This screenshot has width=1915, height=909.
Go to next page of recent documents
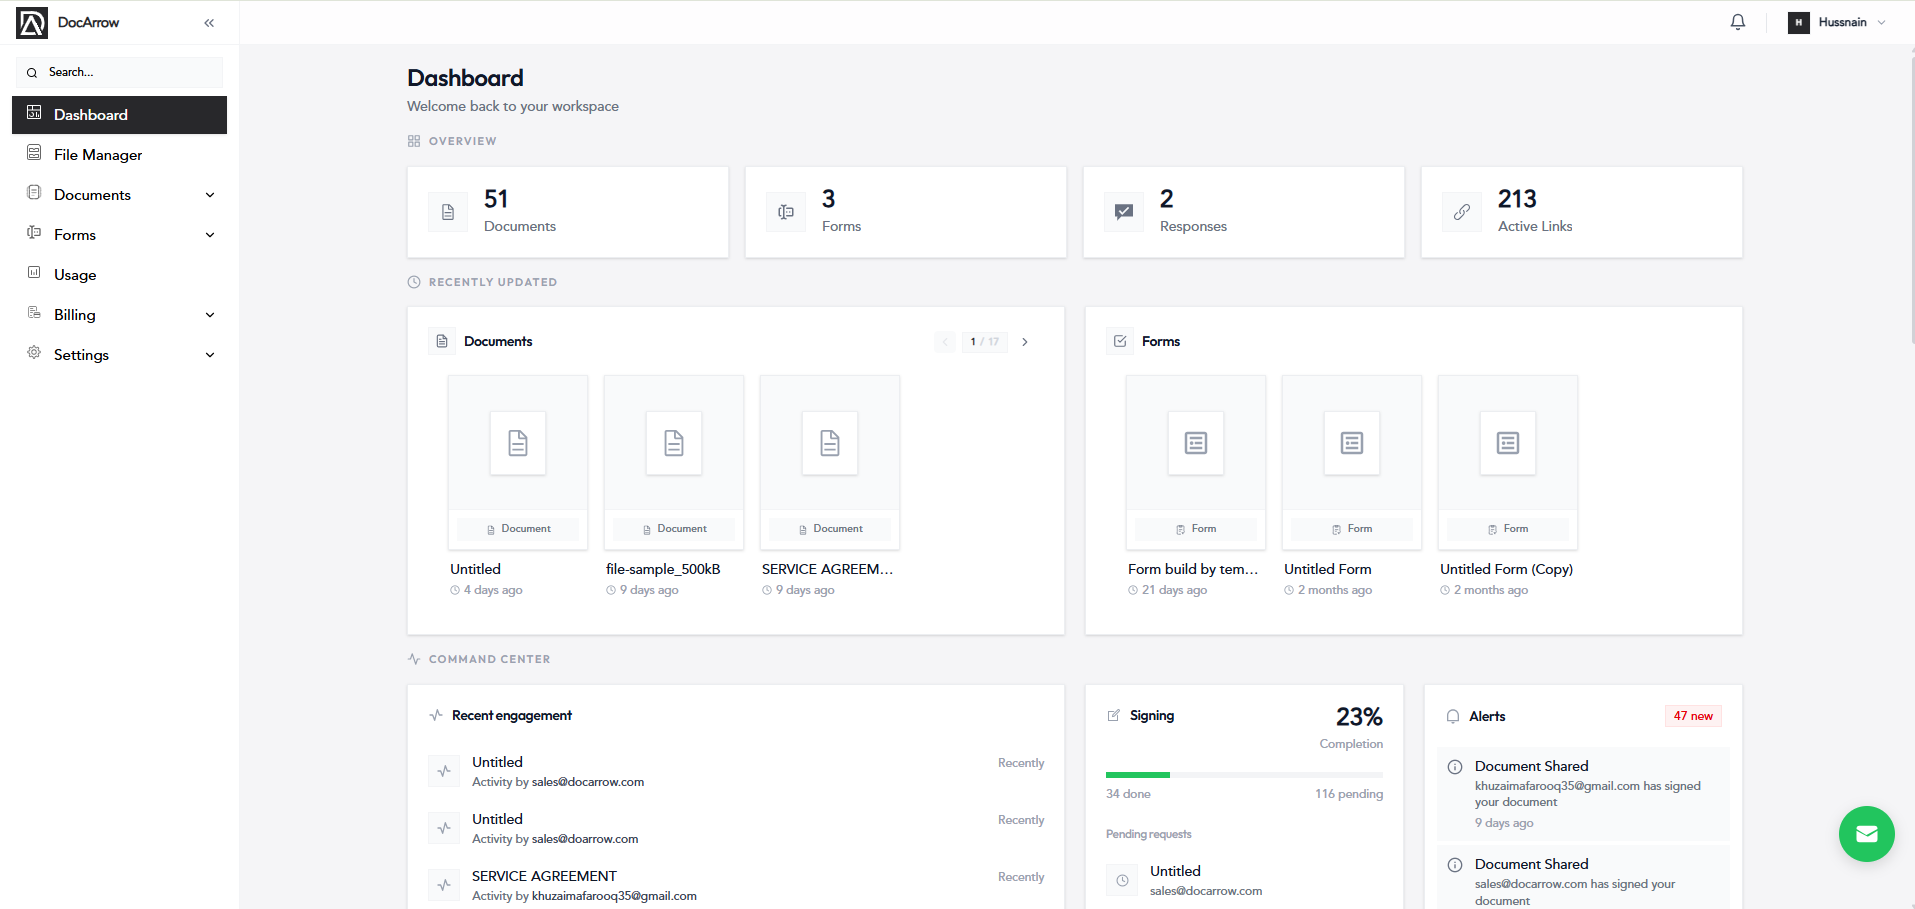1025,342
